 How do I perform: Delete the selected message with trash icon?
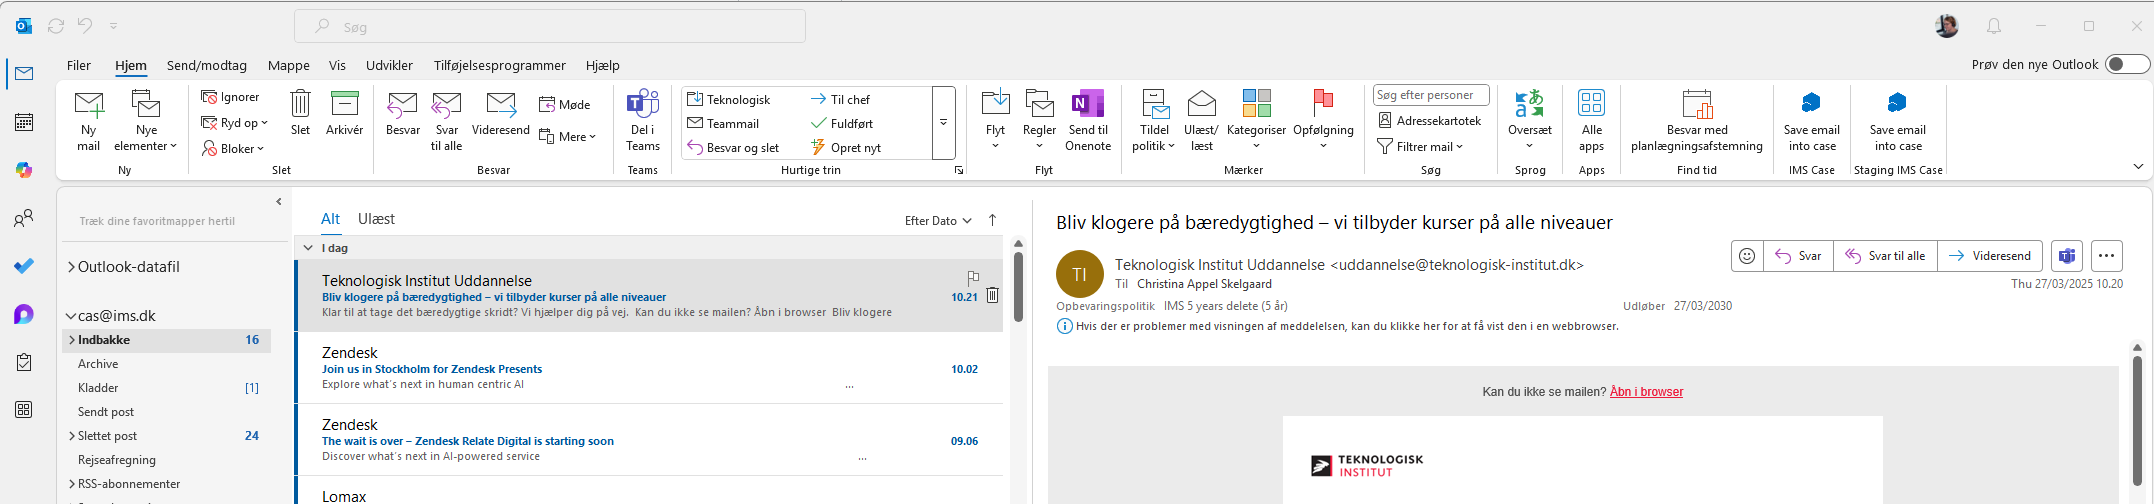992,295
